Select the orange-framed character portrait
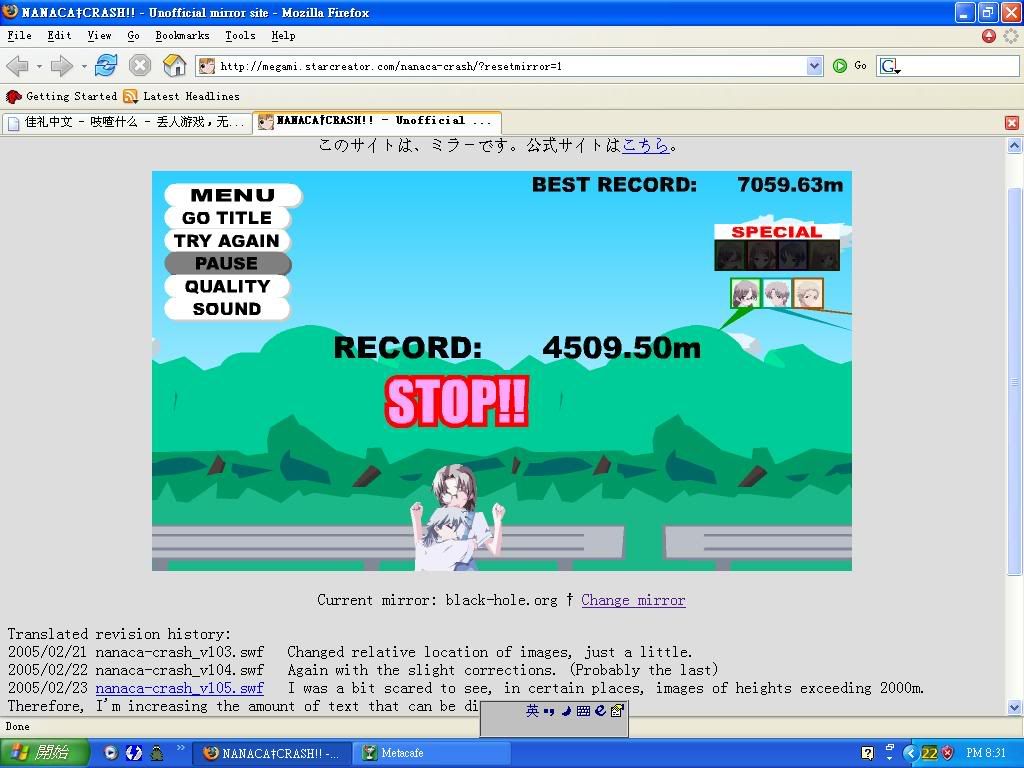This screenshot has height=768, width=1024. point(808,293)
